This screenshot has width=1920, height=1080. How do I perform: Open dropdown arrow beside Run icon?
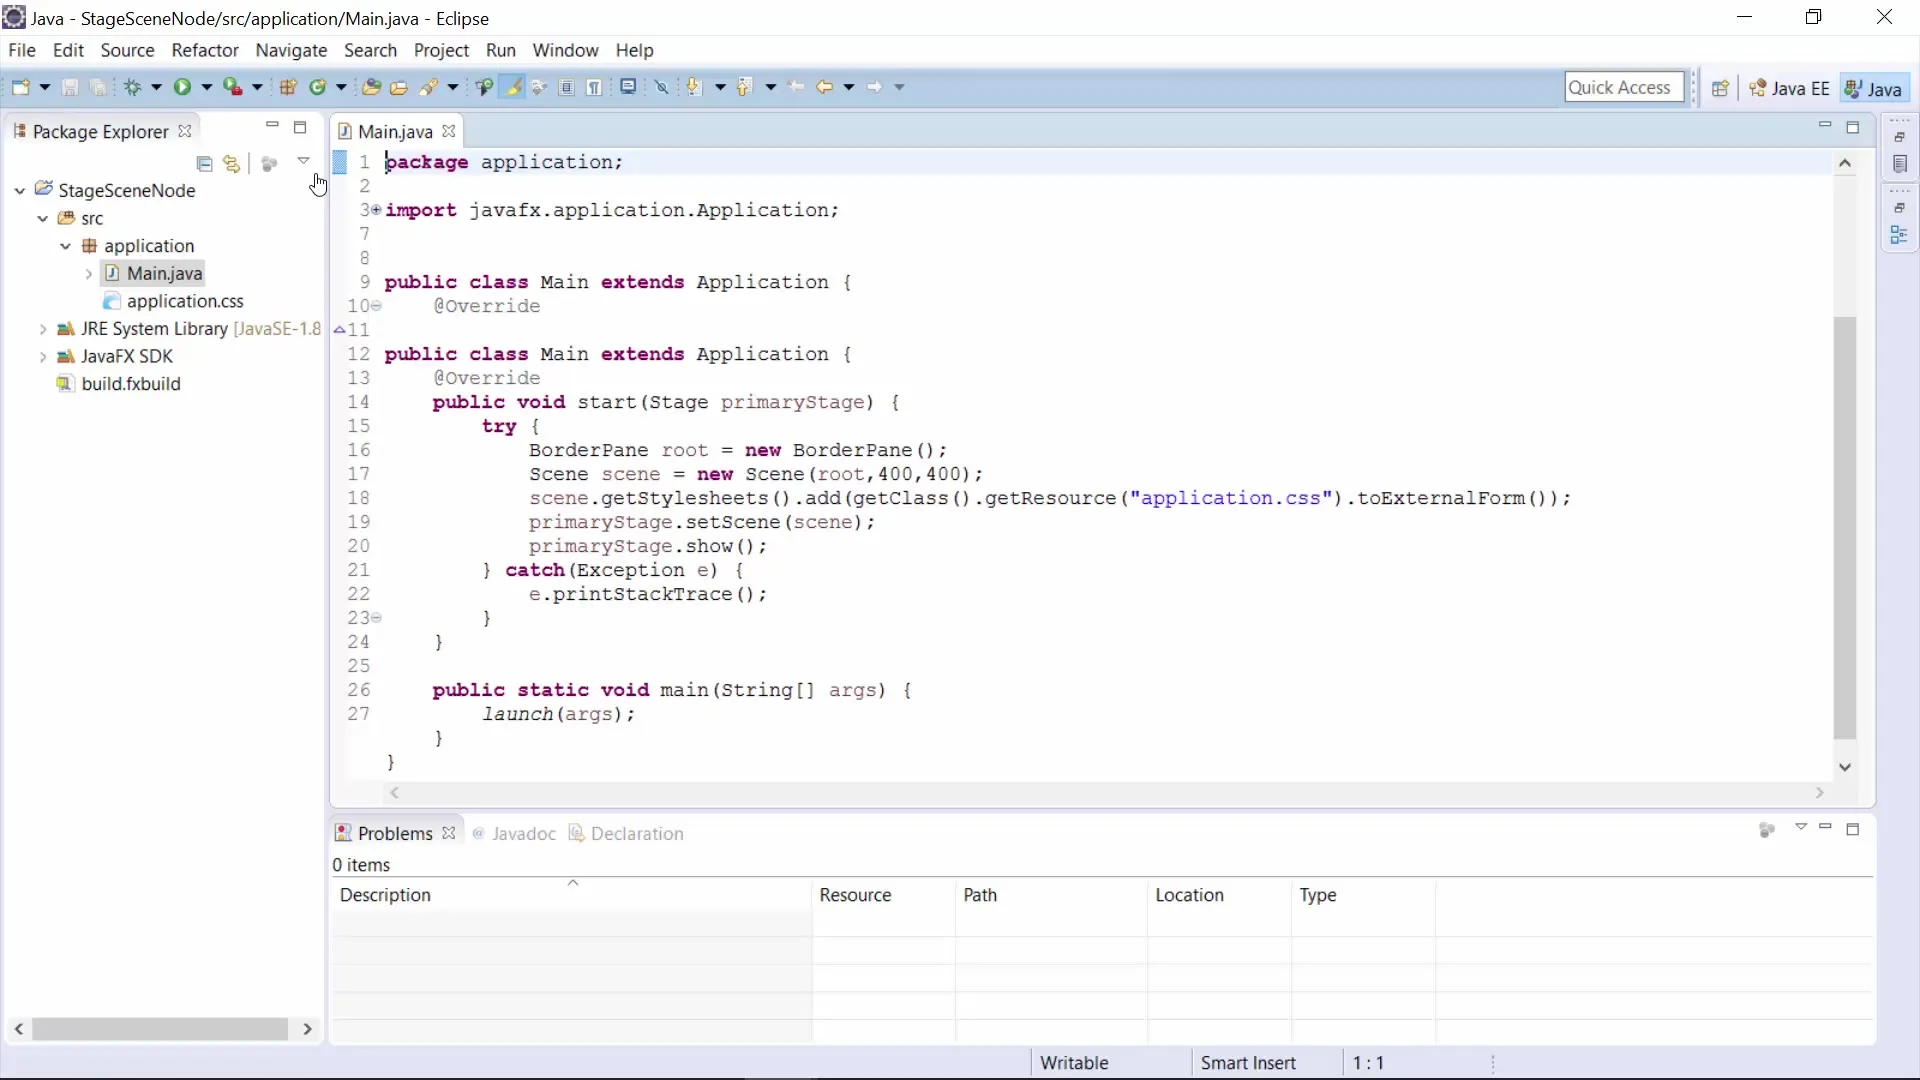click(207, 88)
